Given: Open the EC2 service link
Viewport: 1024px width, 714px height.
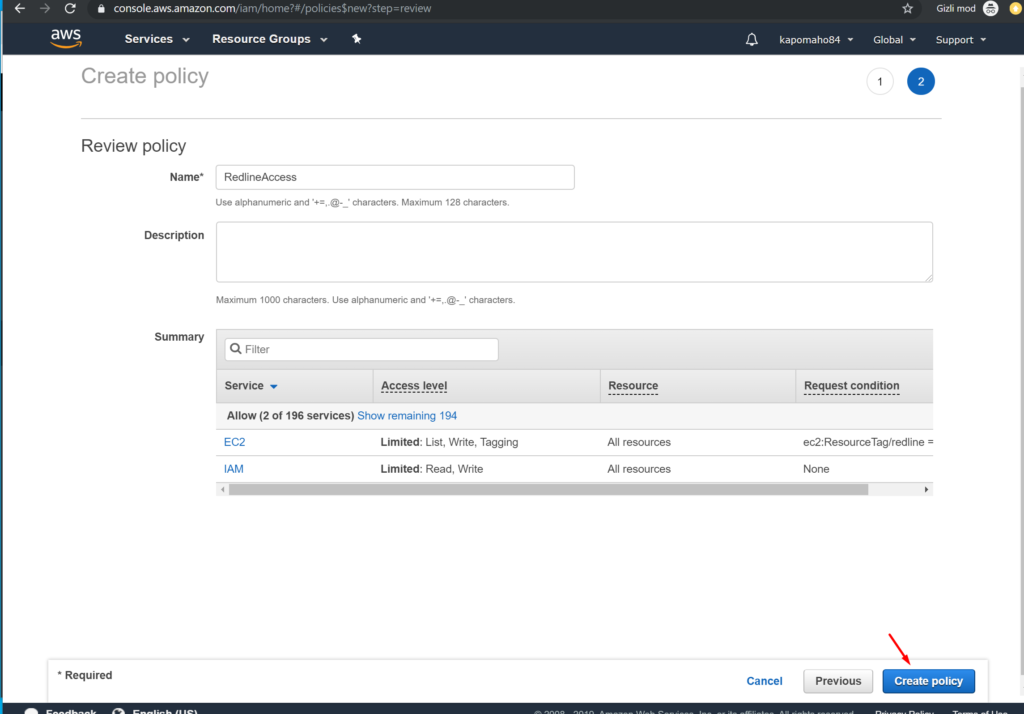Looking at the screenshot, I should (x=234, y=442).
